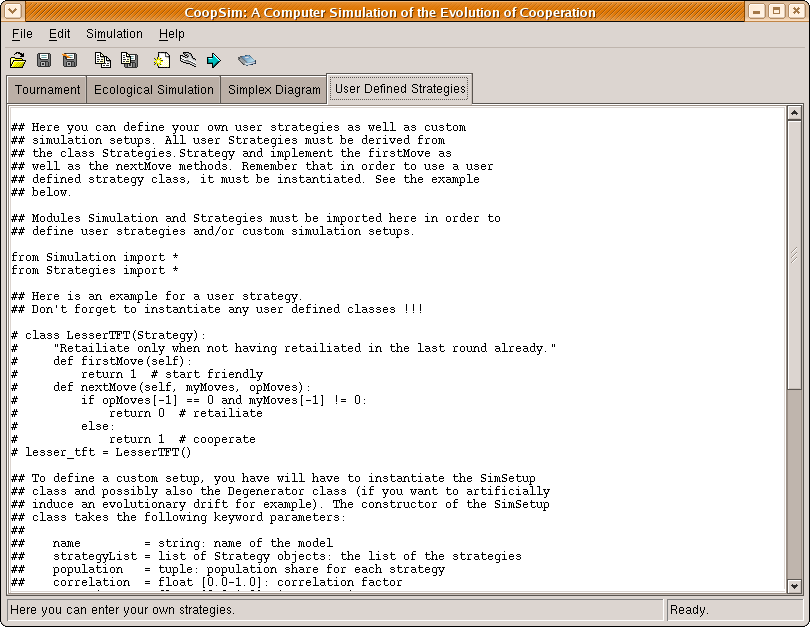Click the new simulation sparkle icon
This screenshot has width=810, height=627.
click(x=162, y=60)
